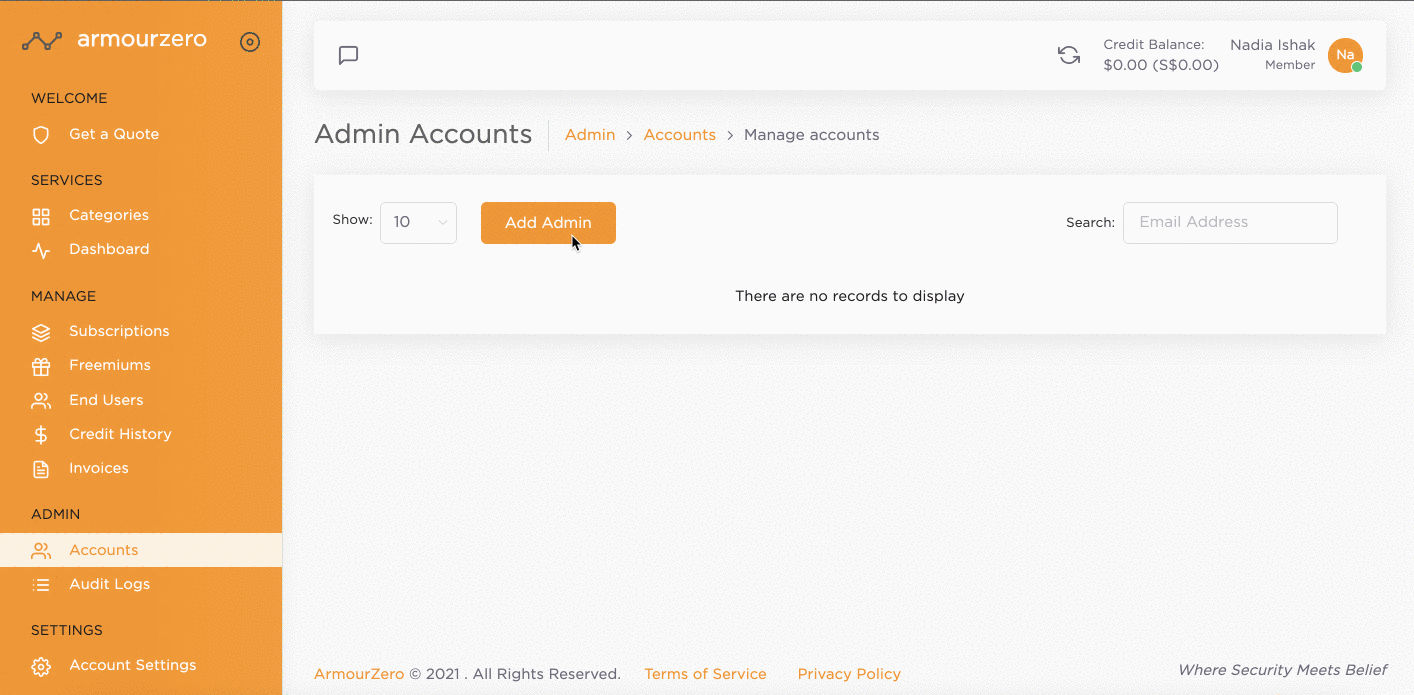The height and width of the screenshot is (695, 1414).
Task: Click the Credit Balance amount text
Action: (1161, 65)
